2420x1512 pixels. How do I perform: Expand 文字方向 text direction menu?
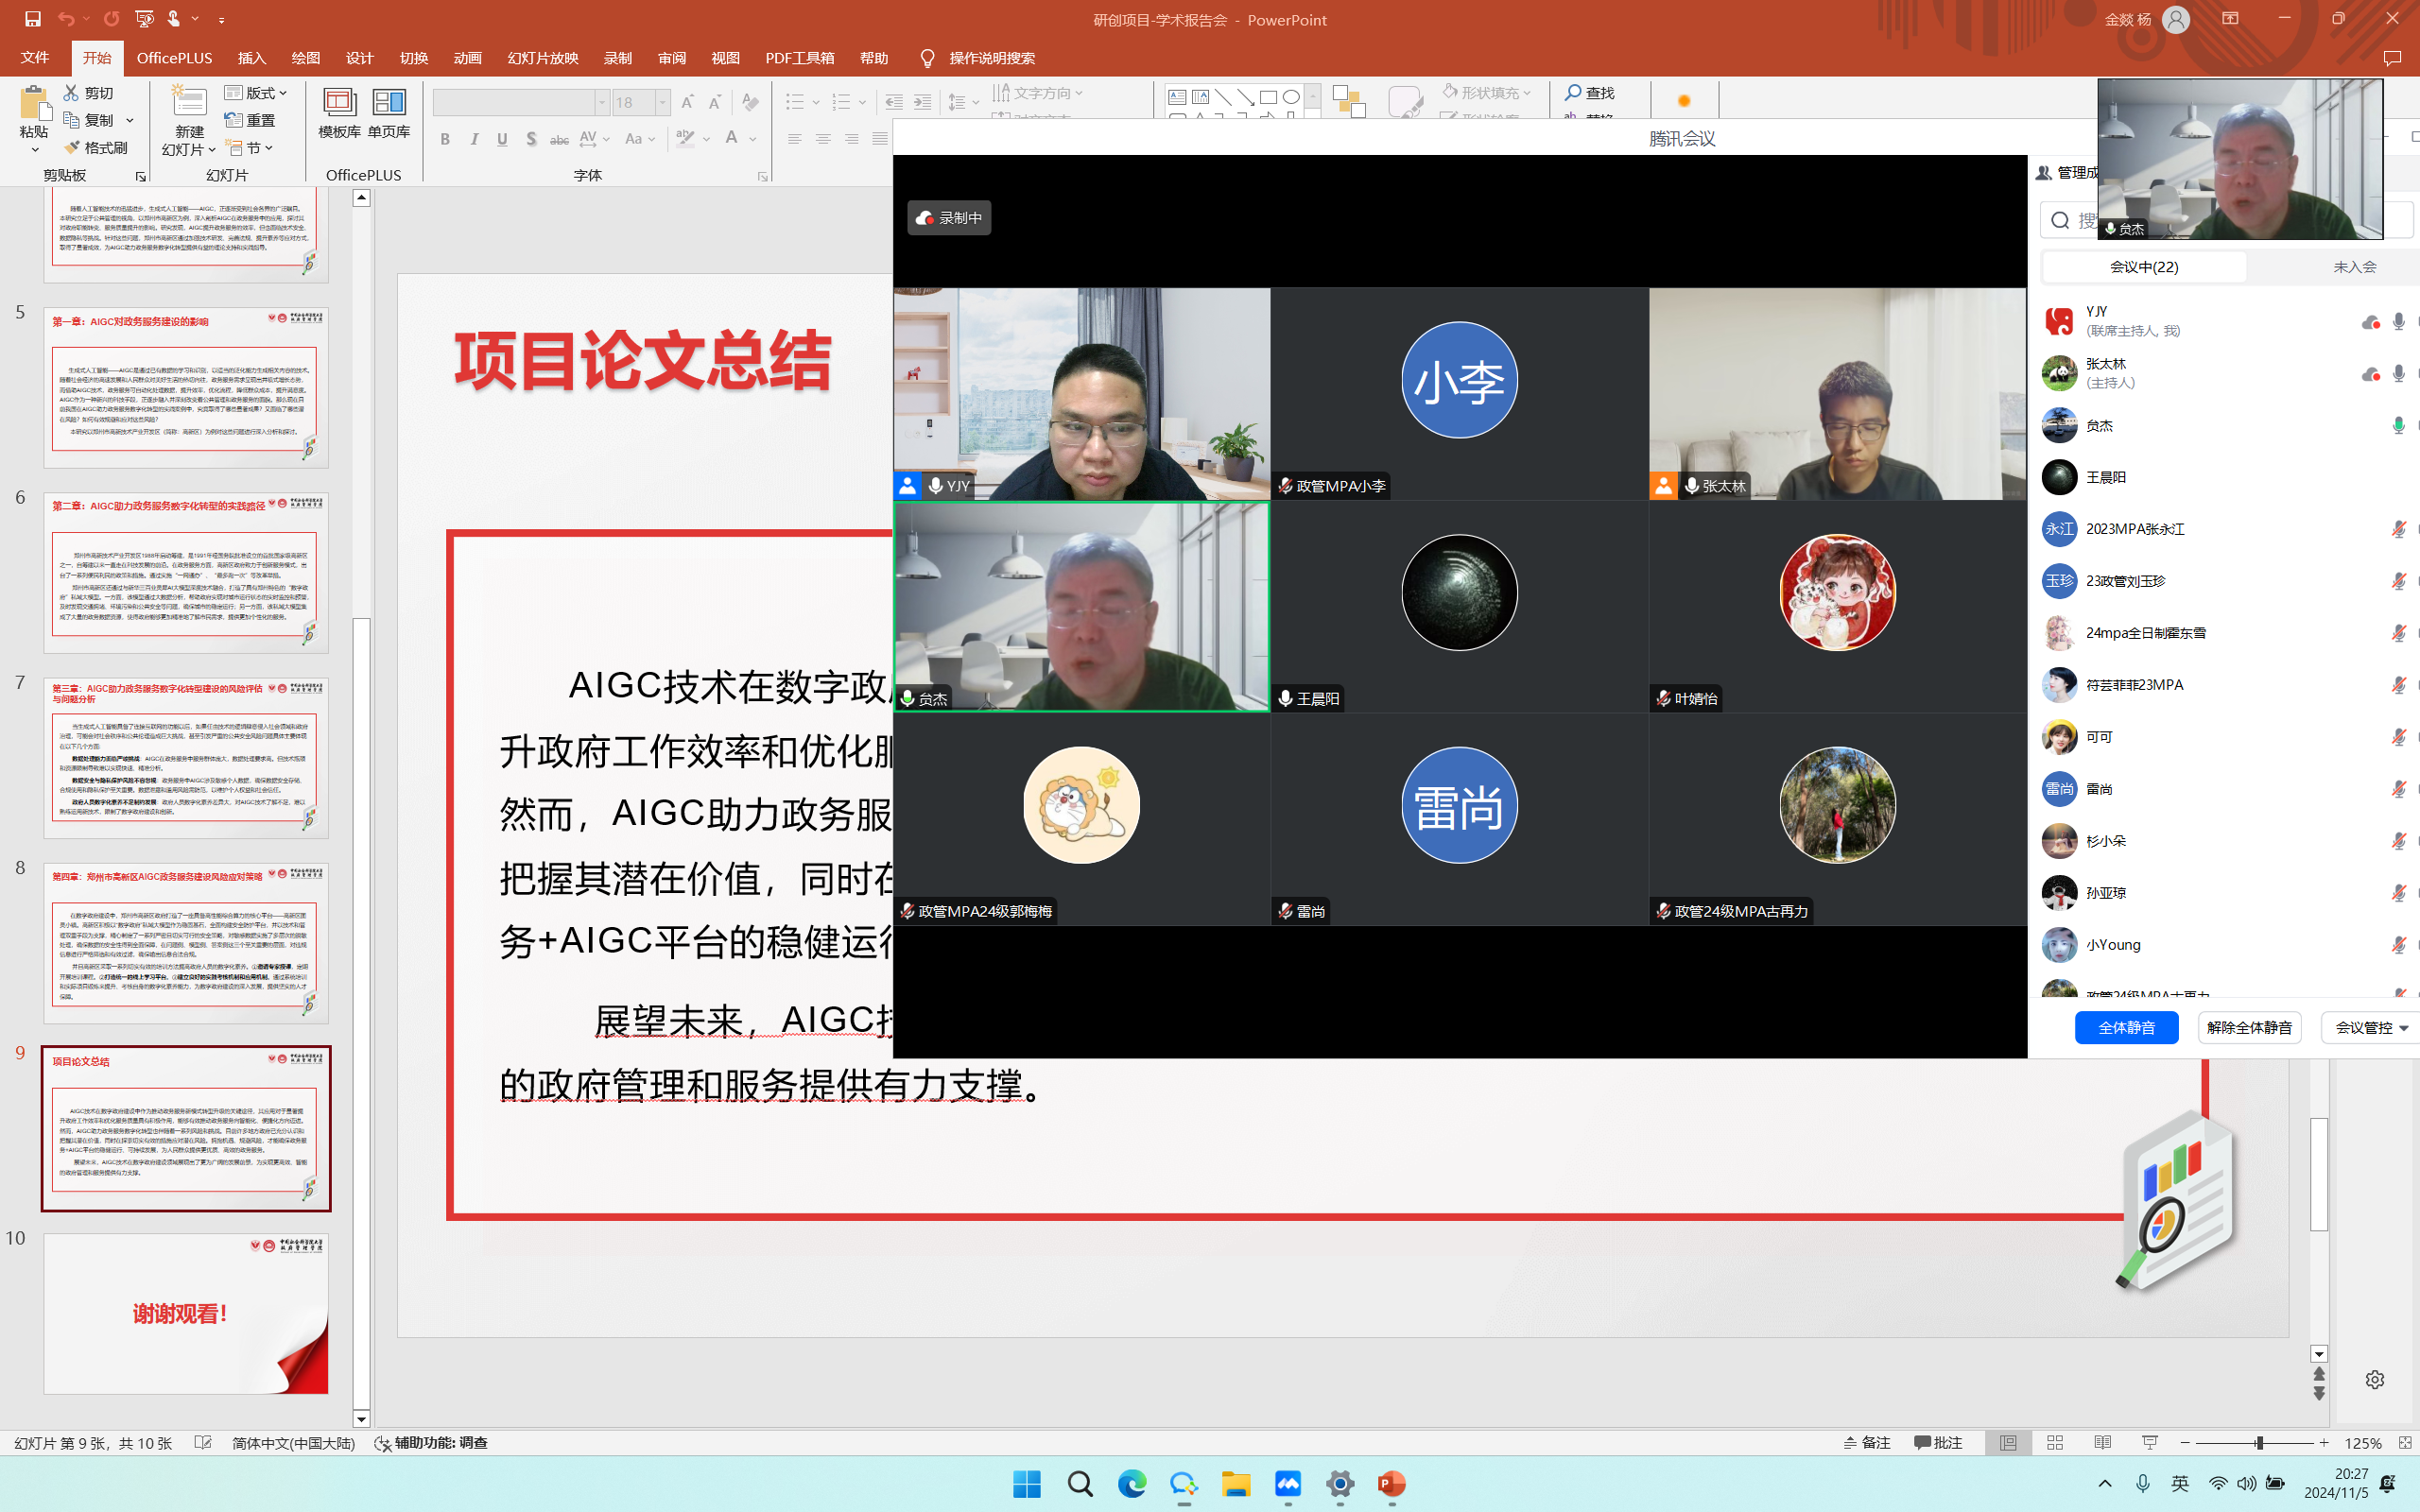(1038, 92)
